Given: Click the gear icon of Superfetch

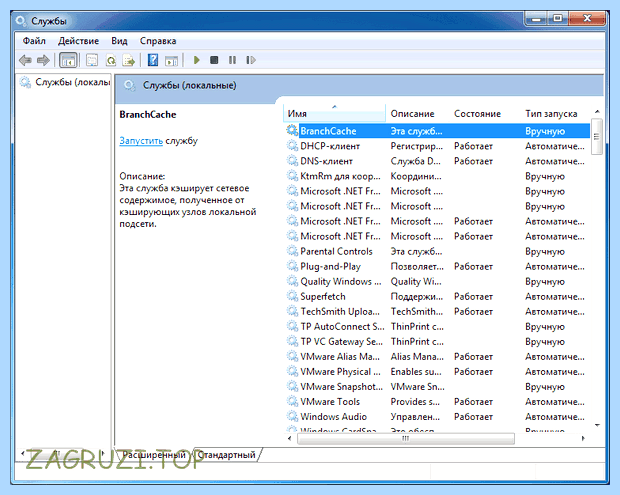Looking at the screenshot, I should [292, 296].
